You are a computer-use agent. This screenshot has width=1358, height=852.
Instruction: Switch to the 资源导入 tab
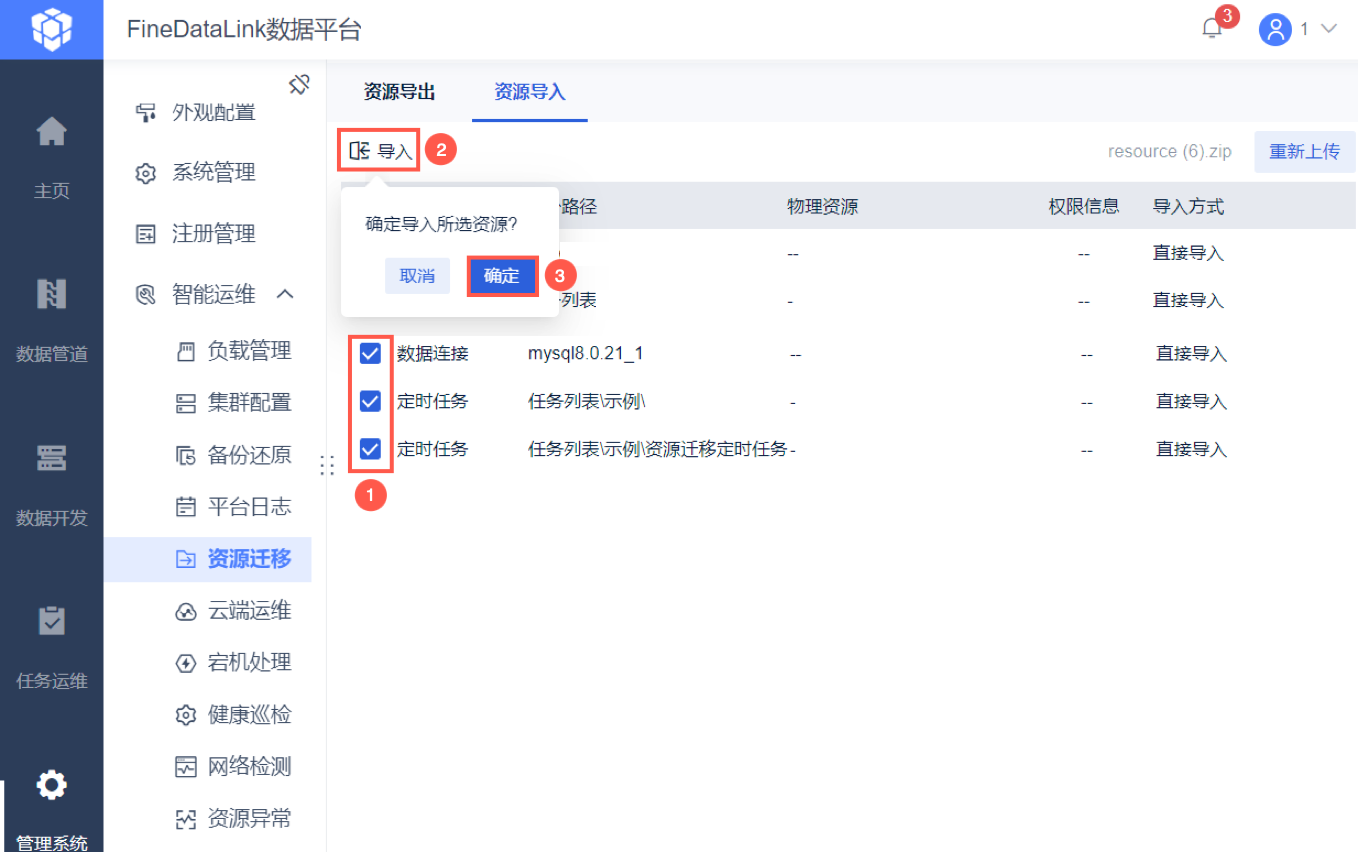[530, 92]
